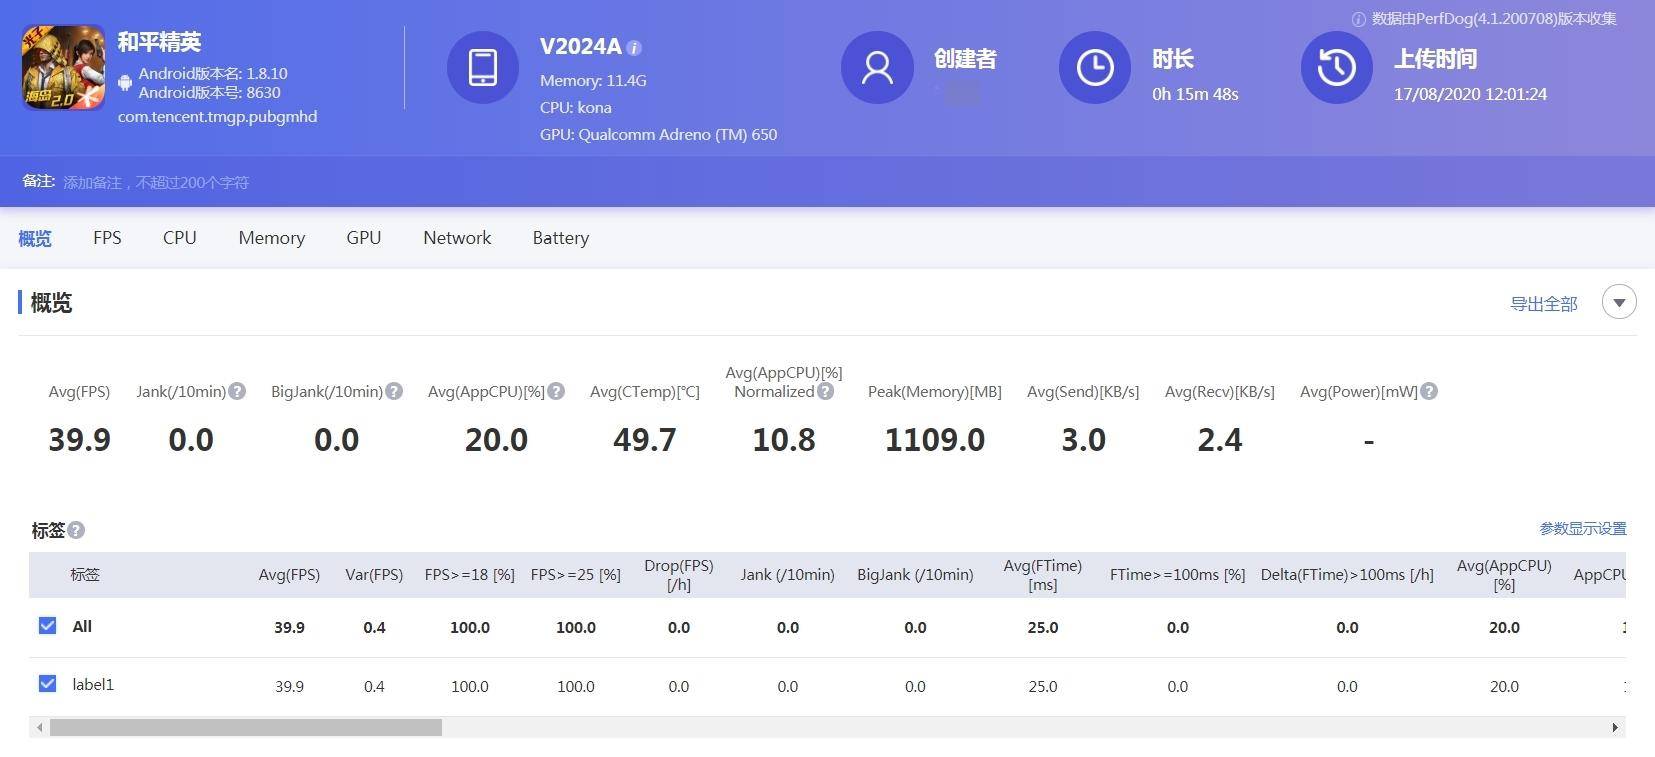Open the Network tab
Viewport: 1655px width, 757px height.
coord(457,238)
